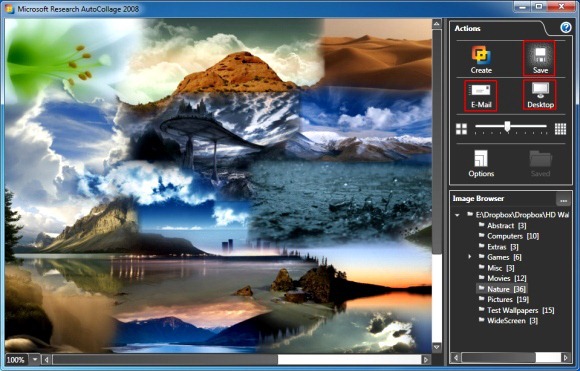Viewport: 580px width, 371px height.
Task: Select the Test Wallpapers [15] folder
Action: [516, 310]
